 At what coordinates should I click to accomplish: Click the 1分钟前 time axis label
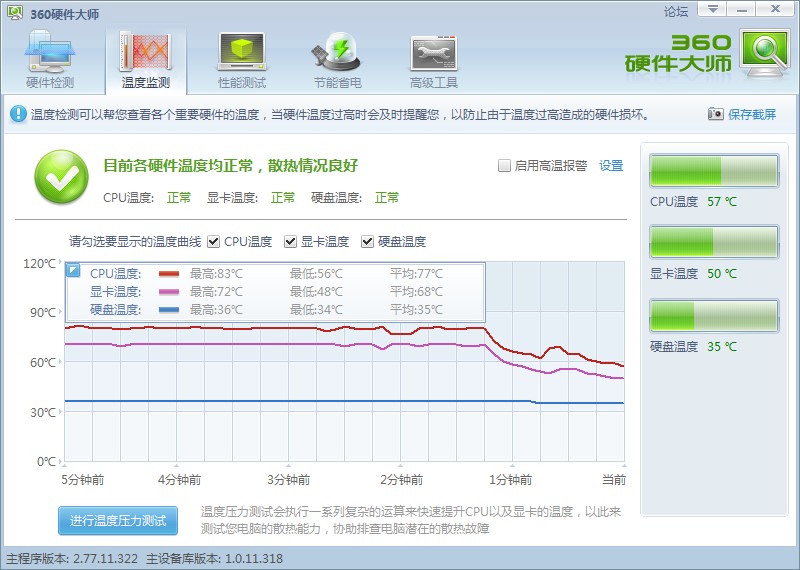tap(510, 480)
